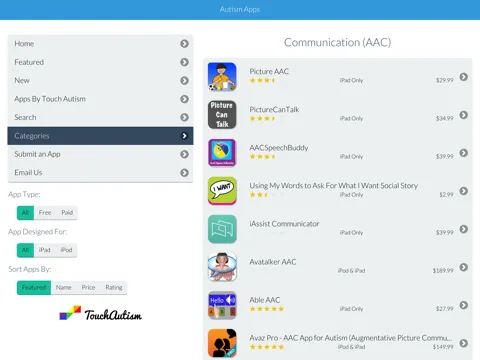Click the arrow icon beside Email Us
This screenshot has width=480, height=360.
pyautogui.click(x=184, y=173)
